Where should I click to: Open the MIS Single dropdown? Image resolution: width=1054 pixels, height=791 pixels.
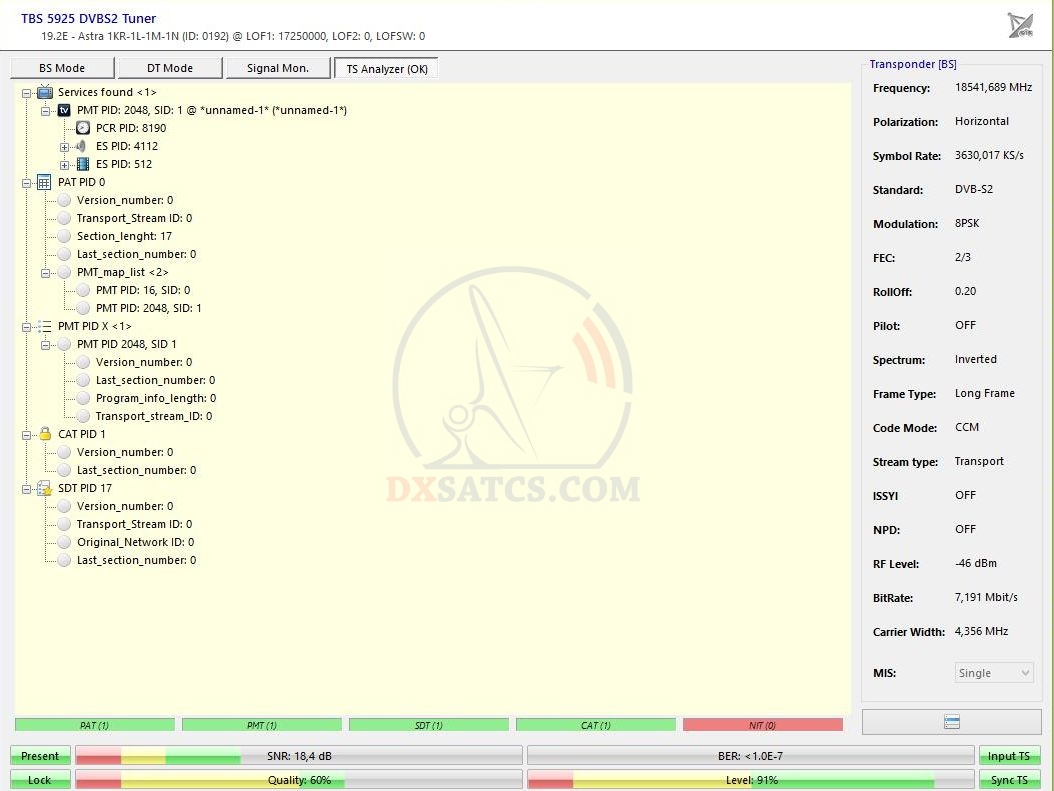tap(994, 673)
